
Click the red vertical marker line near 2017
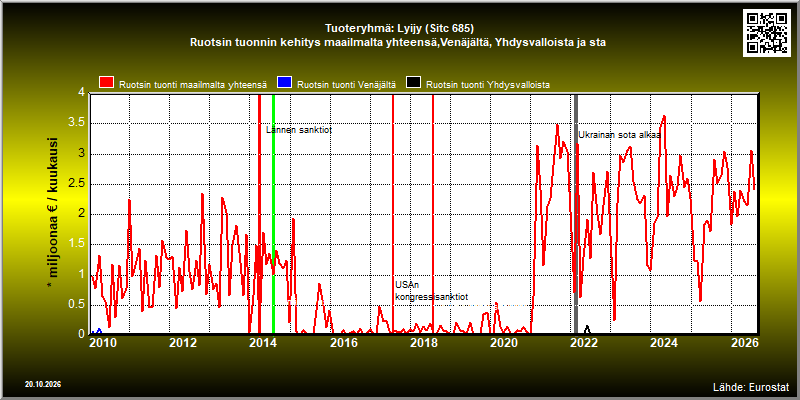[x=393, y=214]
